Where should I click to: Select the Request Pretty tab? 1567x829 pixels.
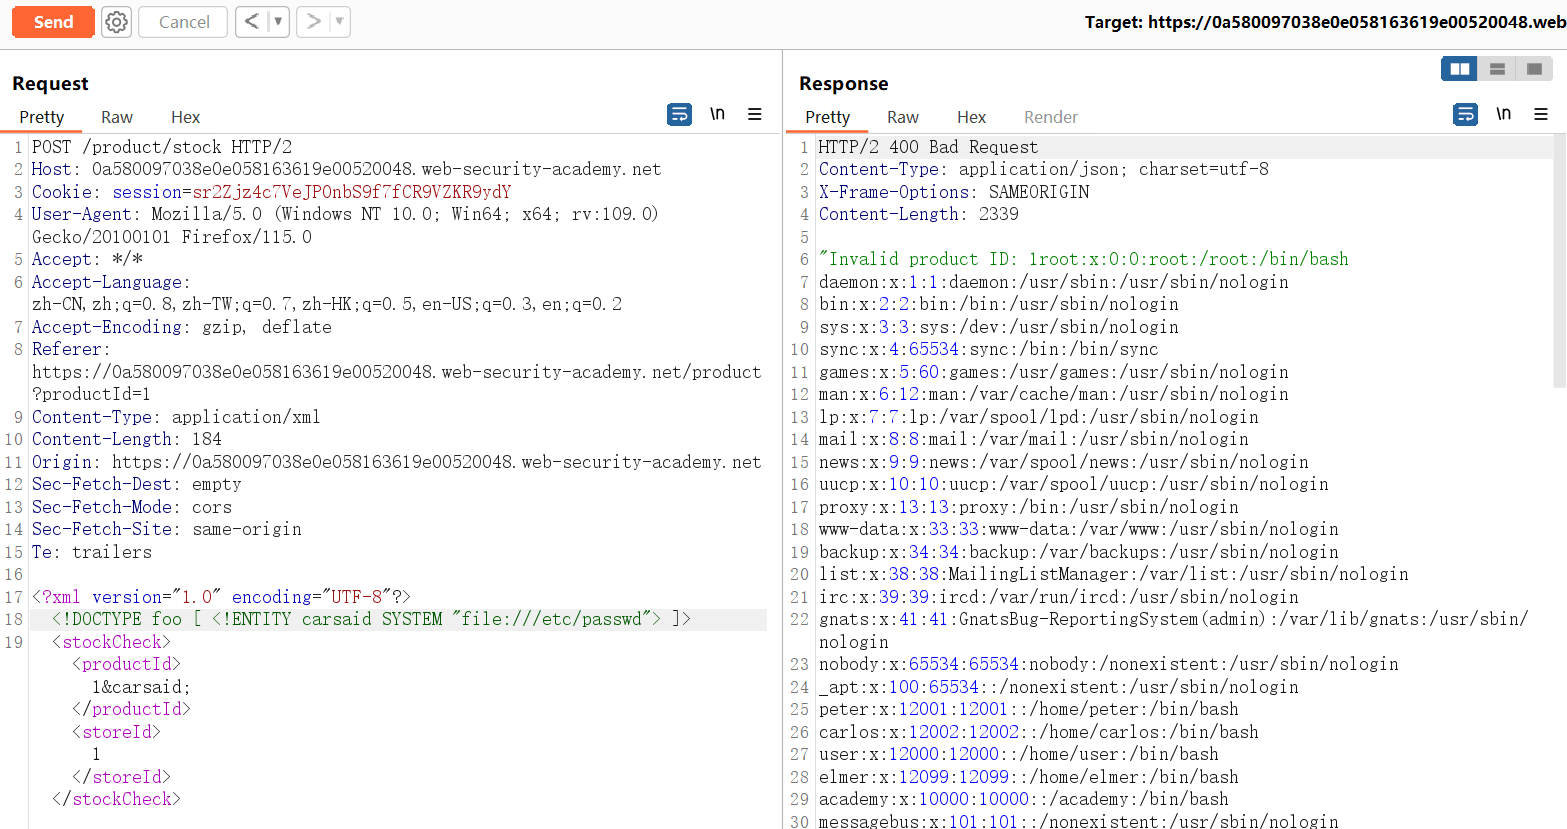[x=42, y=117]
